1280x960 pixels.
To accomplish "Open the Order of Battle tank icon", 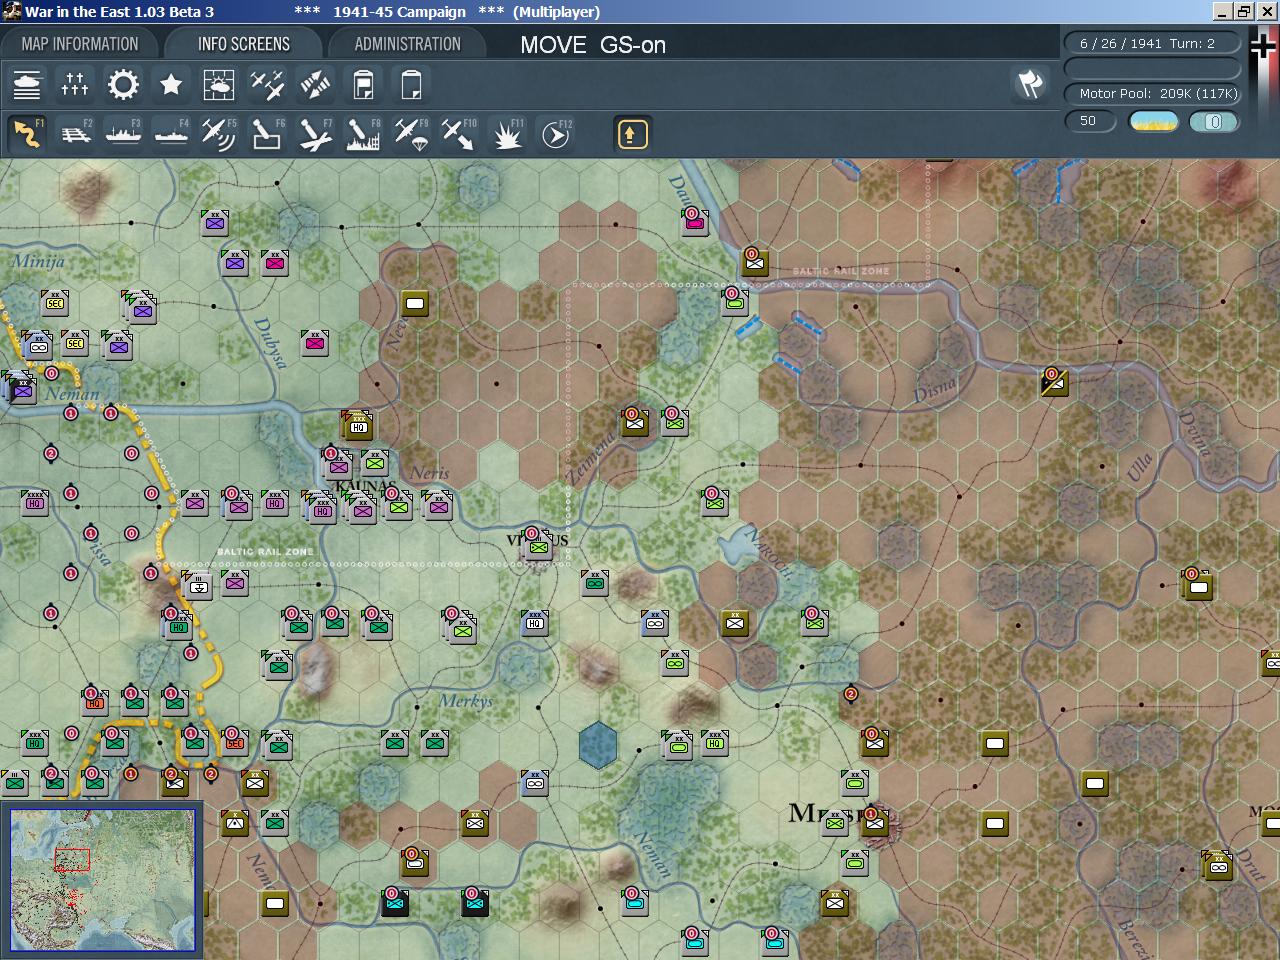I will tap(27, 84).
